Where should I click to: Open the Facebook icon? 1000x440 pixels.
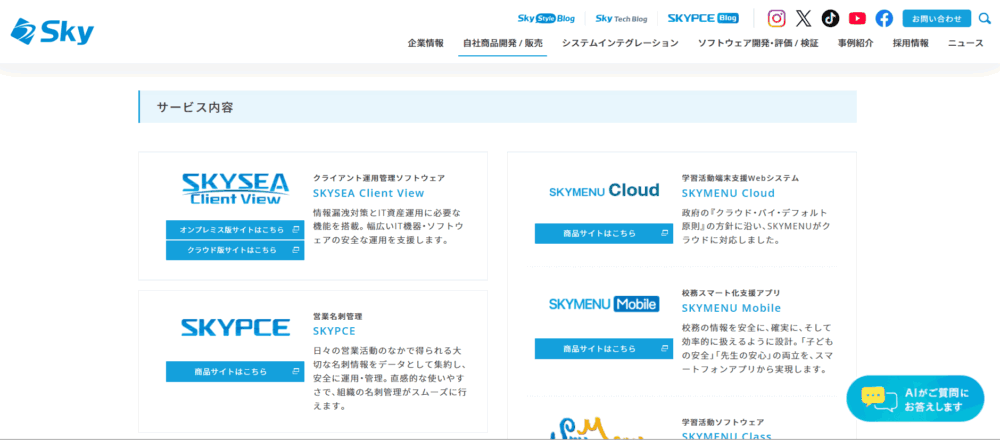tap(884, 18)
